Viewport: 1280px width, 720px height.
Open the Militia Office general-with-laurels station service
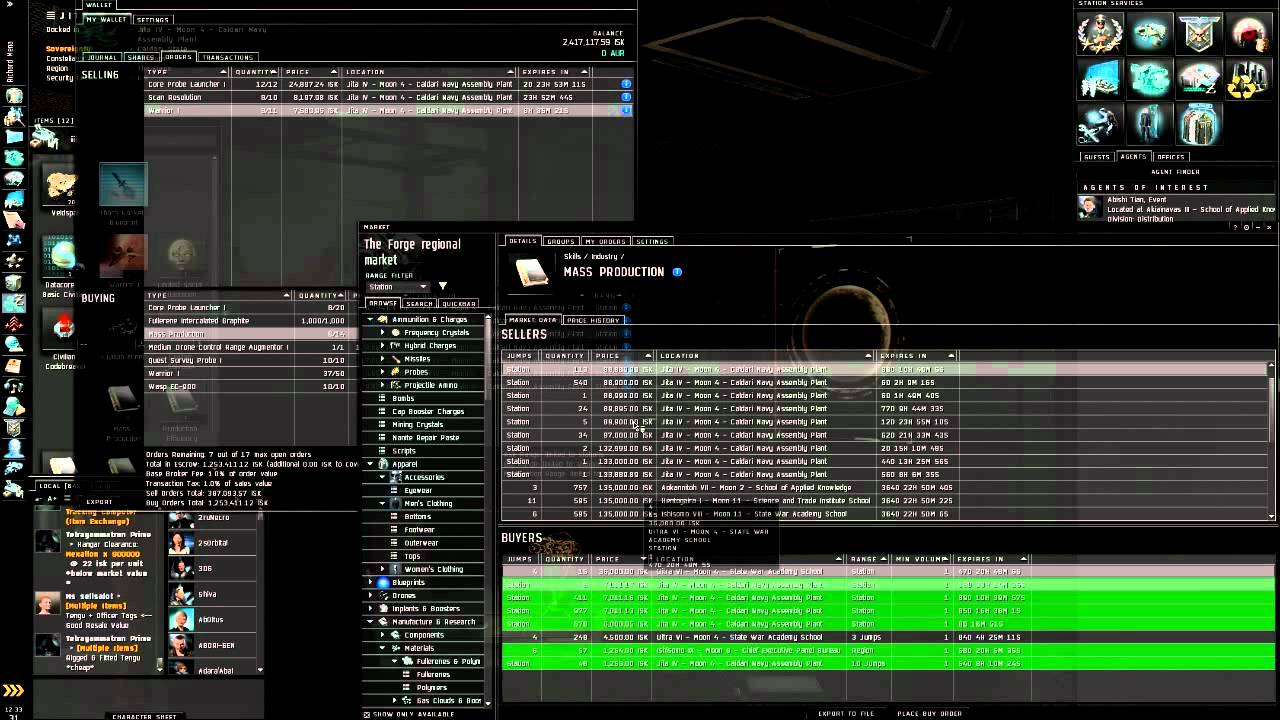point(1100,34)
